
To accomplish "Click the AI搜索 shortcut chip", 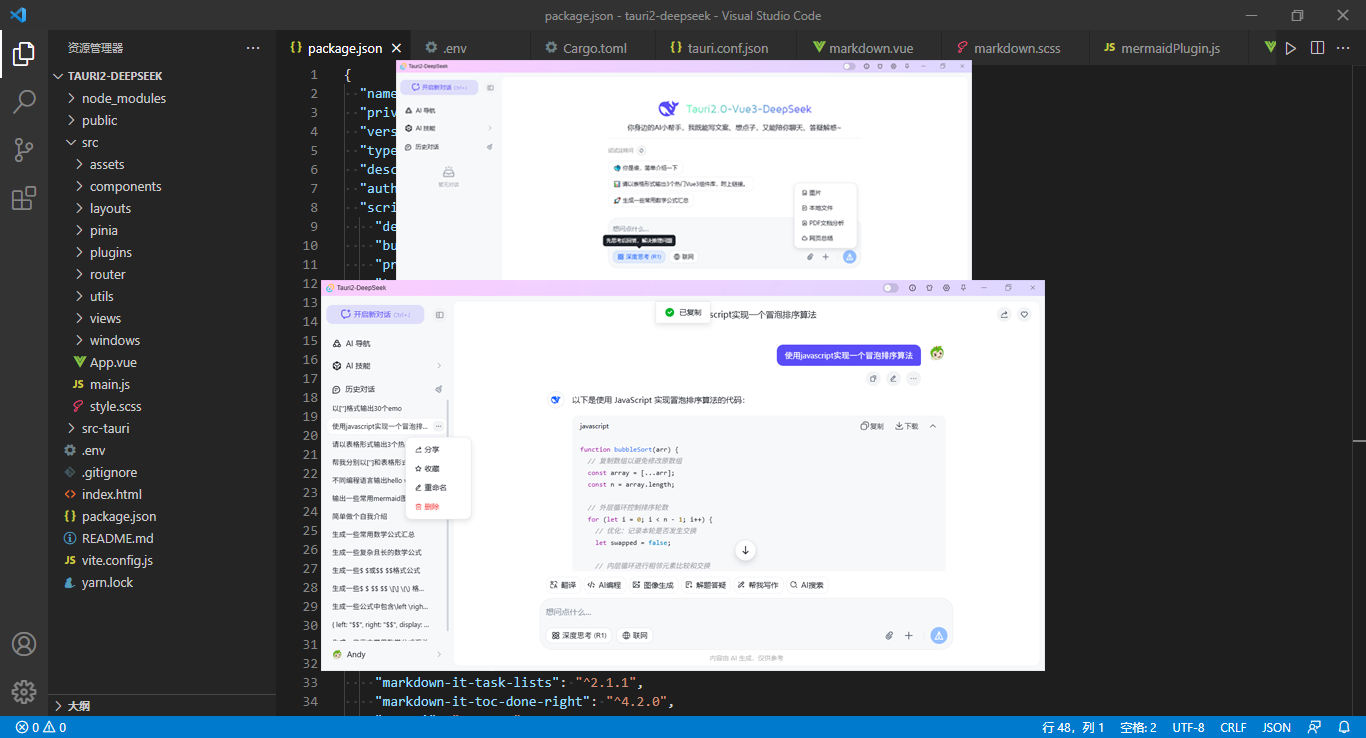I will 806,585.
